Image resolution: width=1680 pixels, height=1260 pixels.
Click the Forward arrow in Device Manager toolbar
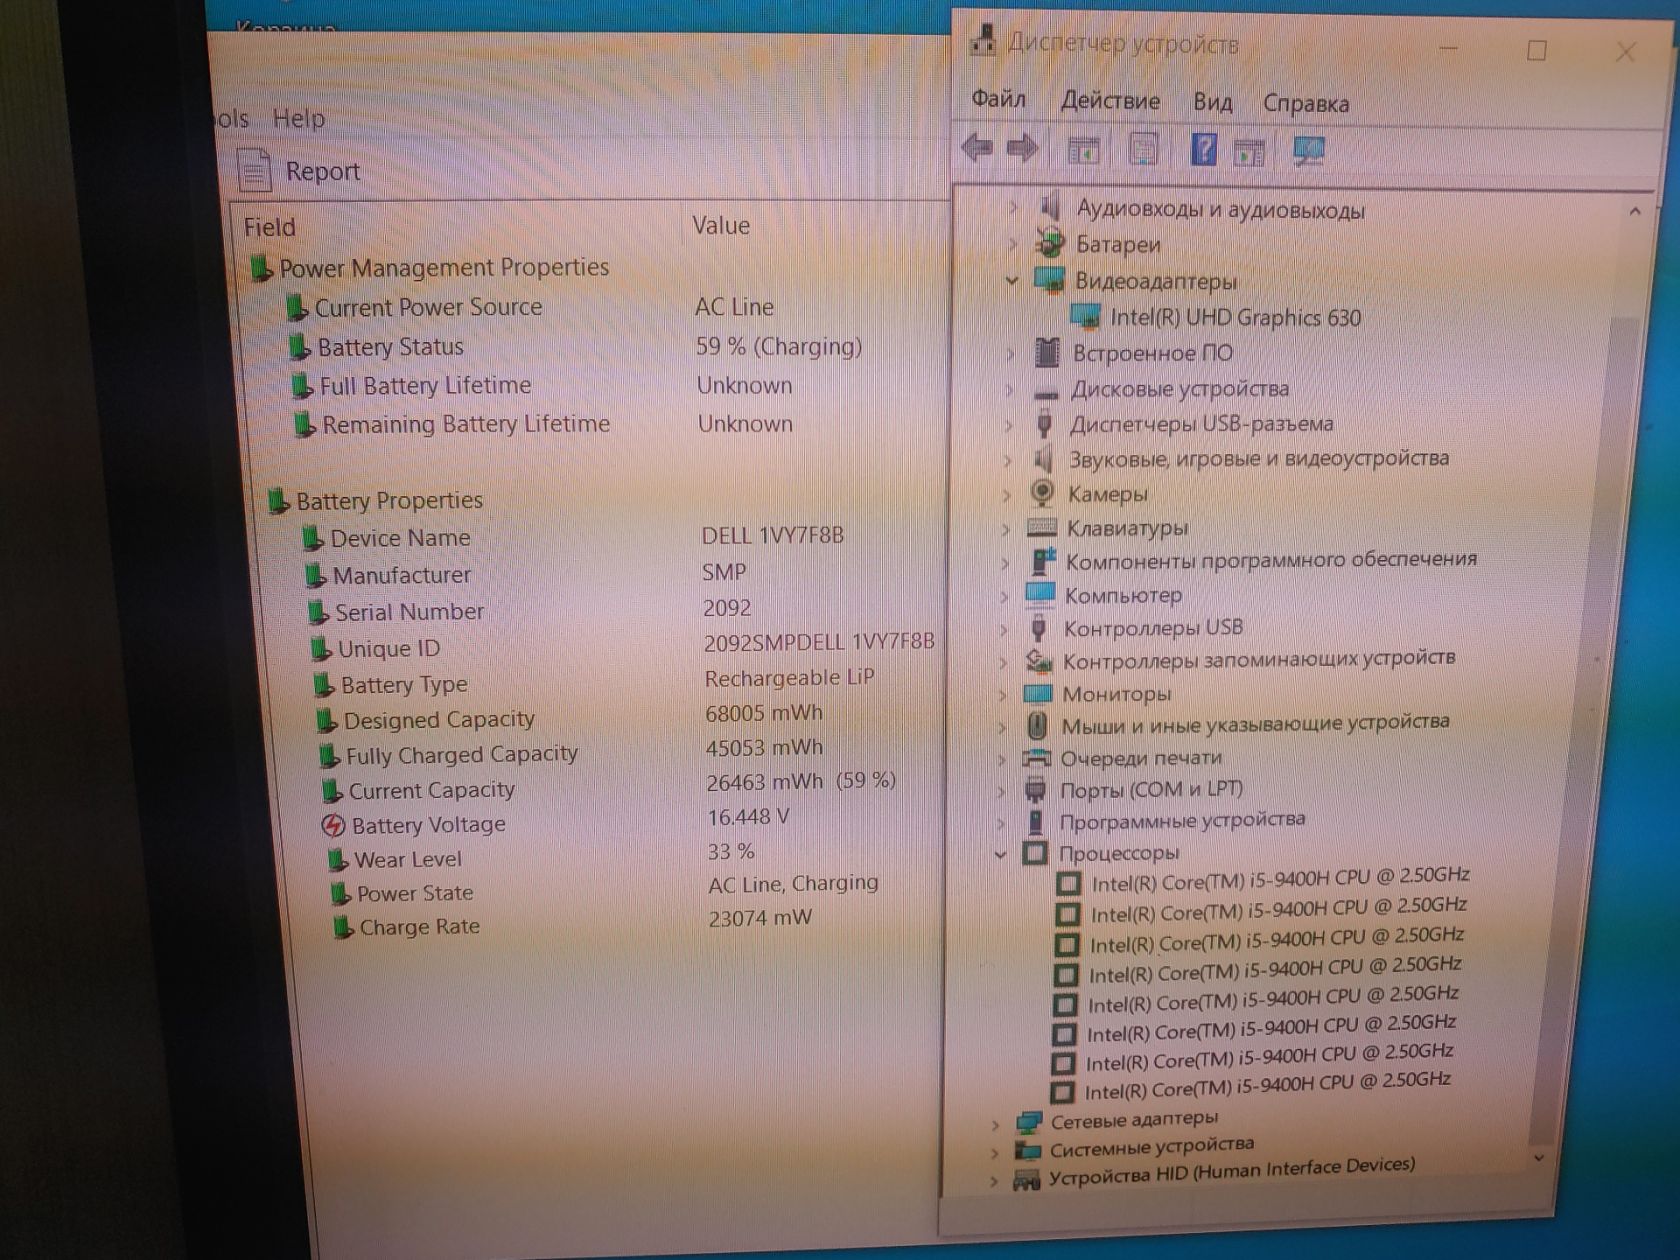[1021, 149]
